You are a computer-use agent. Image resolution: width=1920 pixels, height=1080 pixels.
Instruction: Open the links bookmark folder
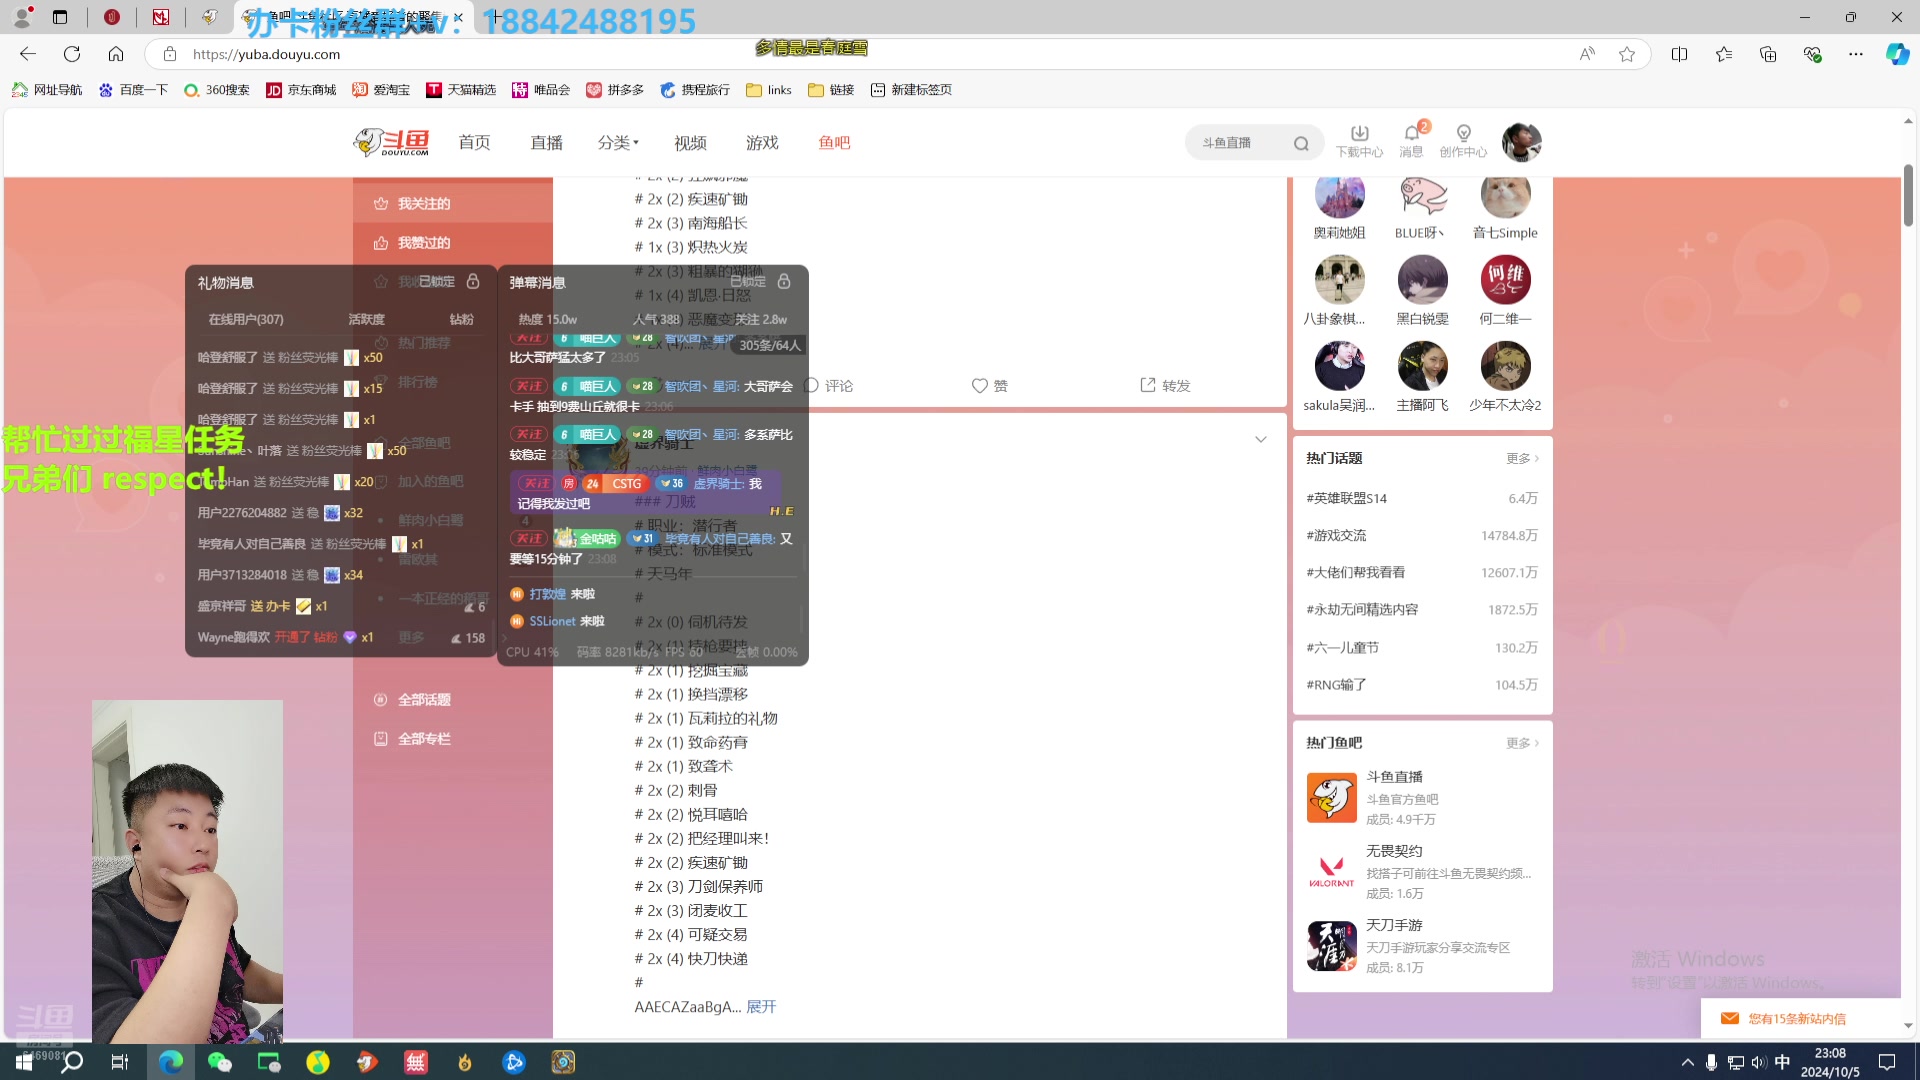[769, 90]
